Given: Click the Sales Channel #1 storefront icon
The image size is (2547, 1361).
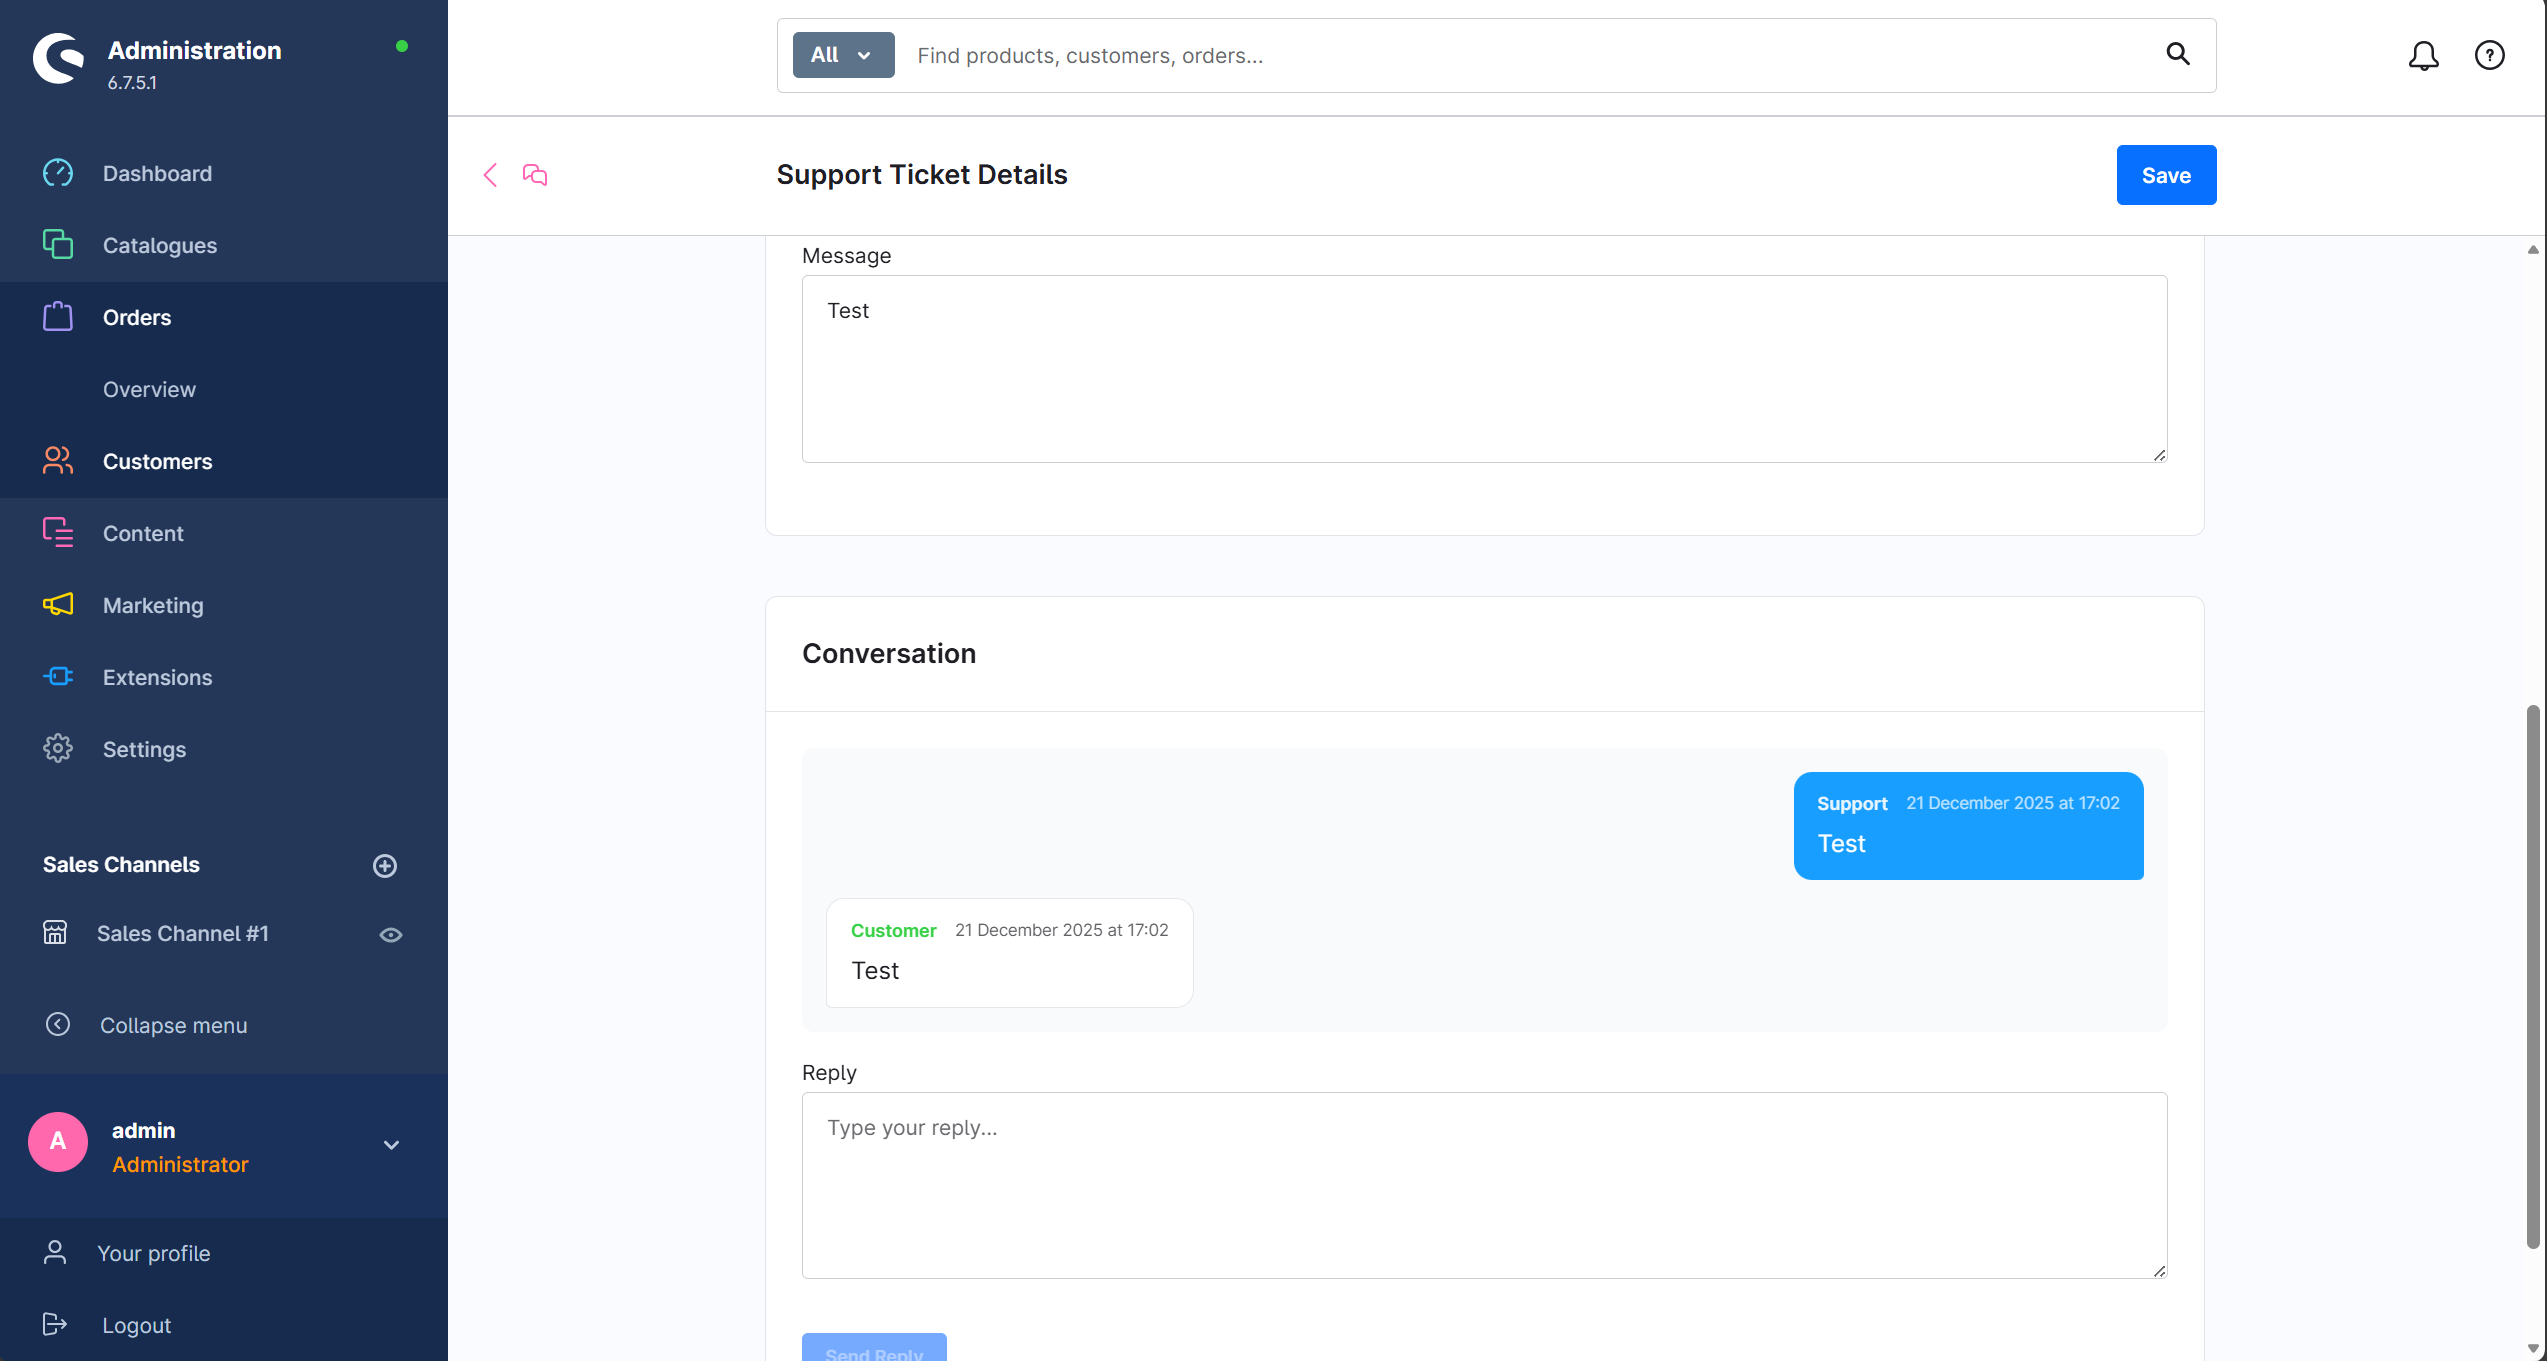Looking at the screenshot, I should [55, 933].
